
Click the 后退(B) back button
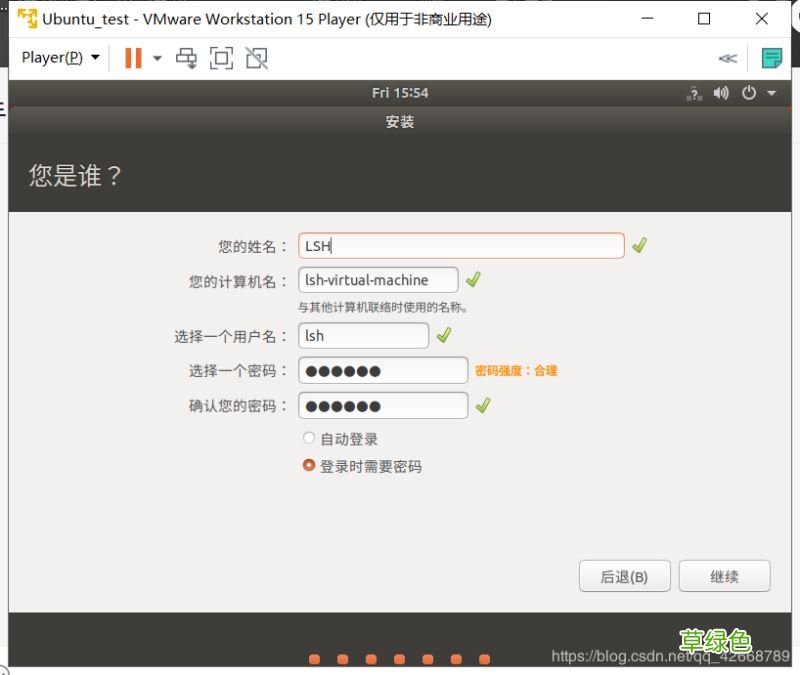624,577
